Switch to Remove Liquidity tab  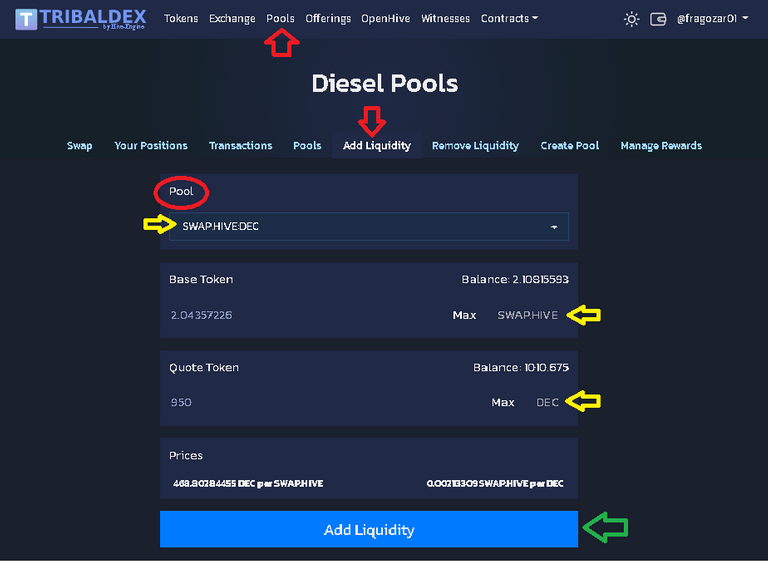point(475,146)
